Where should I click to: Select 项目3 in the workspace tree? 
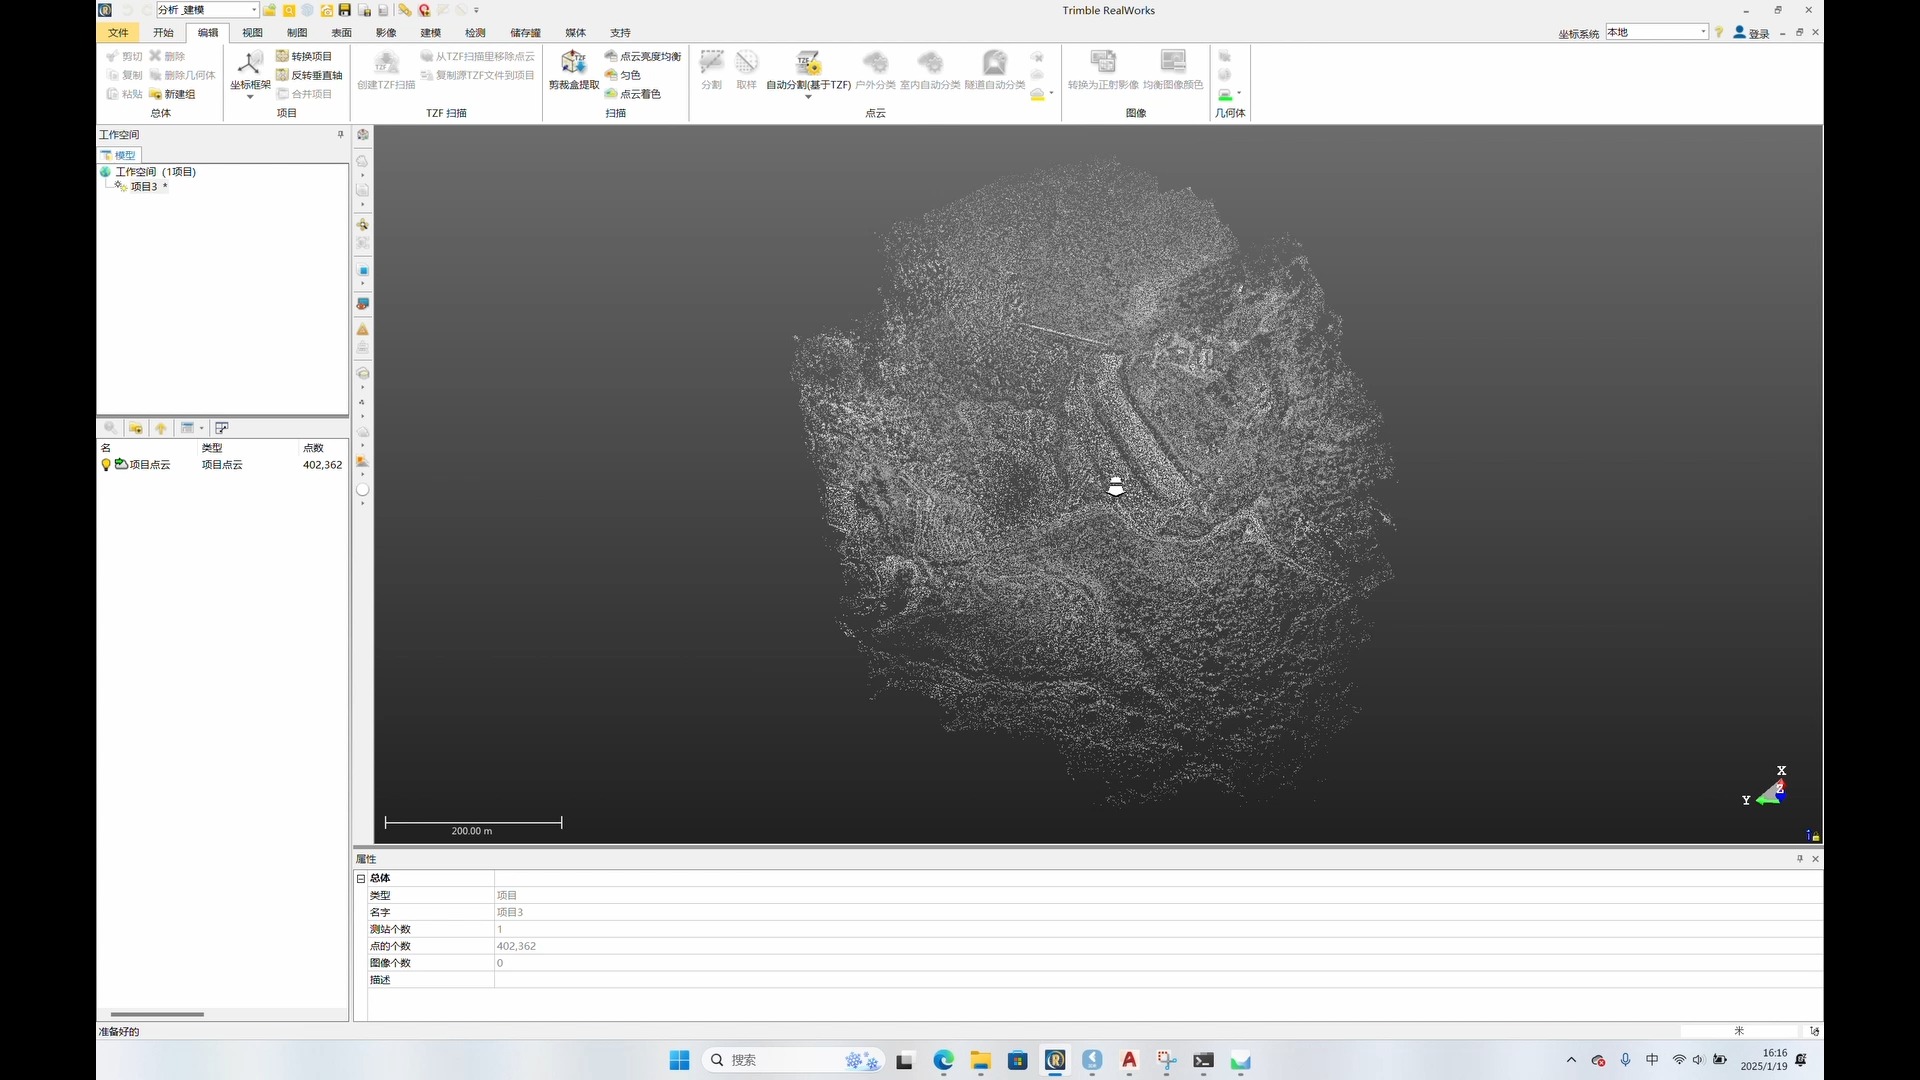(143, 187)
